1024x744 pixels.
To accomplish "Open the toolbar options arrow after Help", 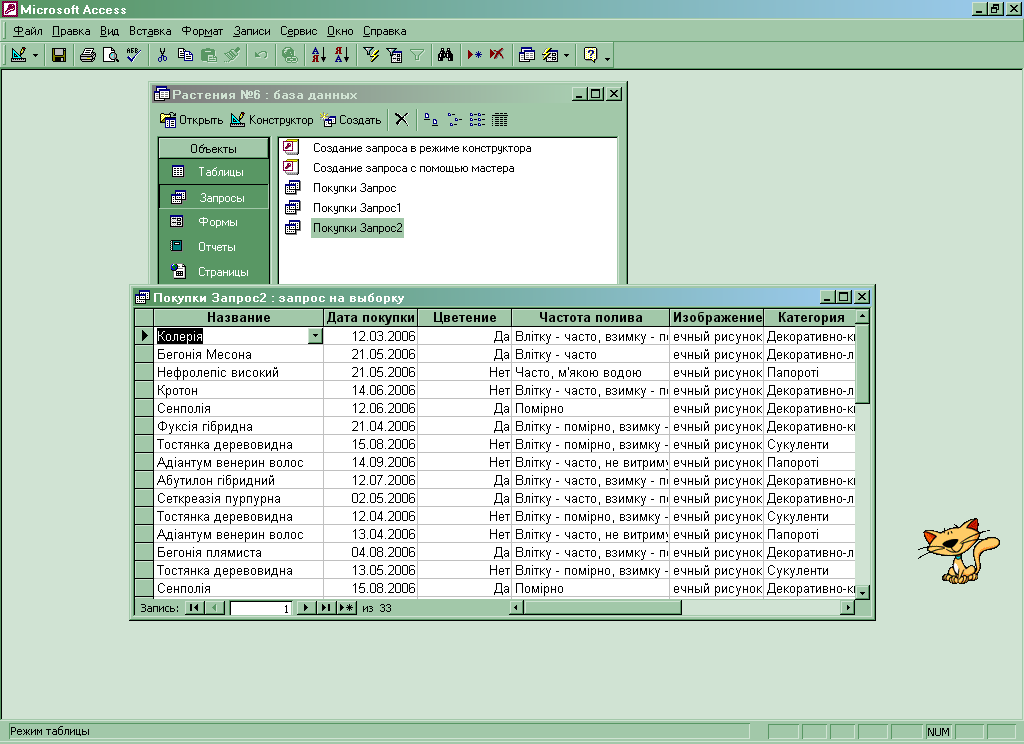I will click(x=607, y=57).
